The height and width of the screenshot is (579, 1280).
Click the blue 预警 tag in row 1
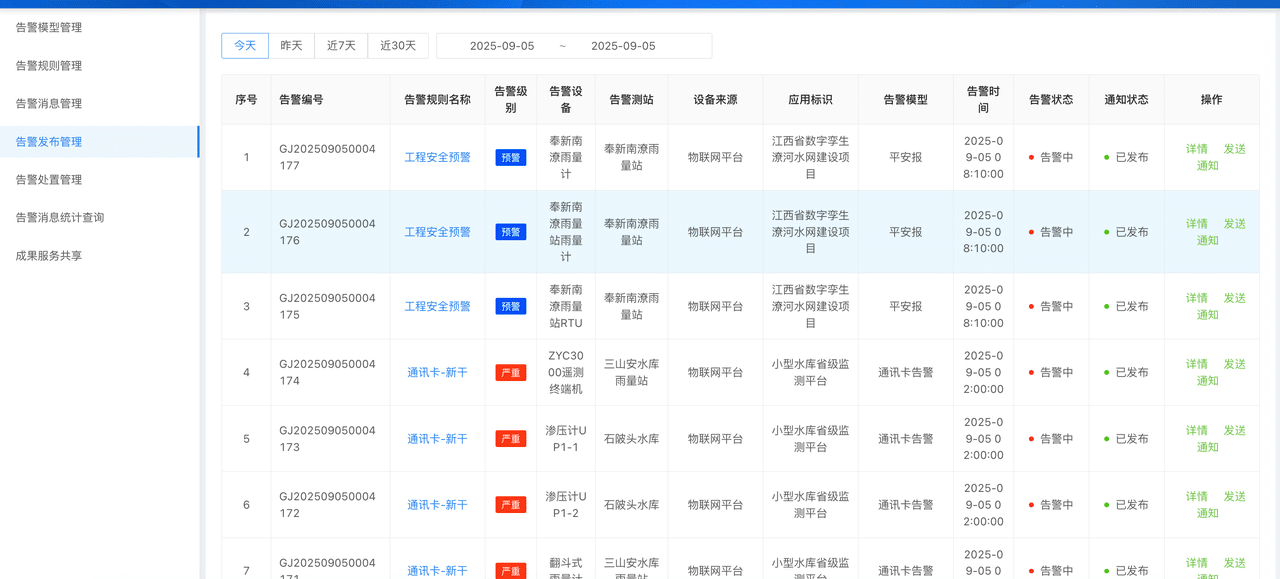coord(511,158)
